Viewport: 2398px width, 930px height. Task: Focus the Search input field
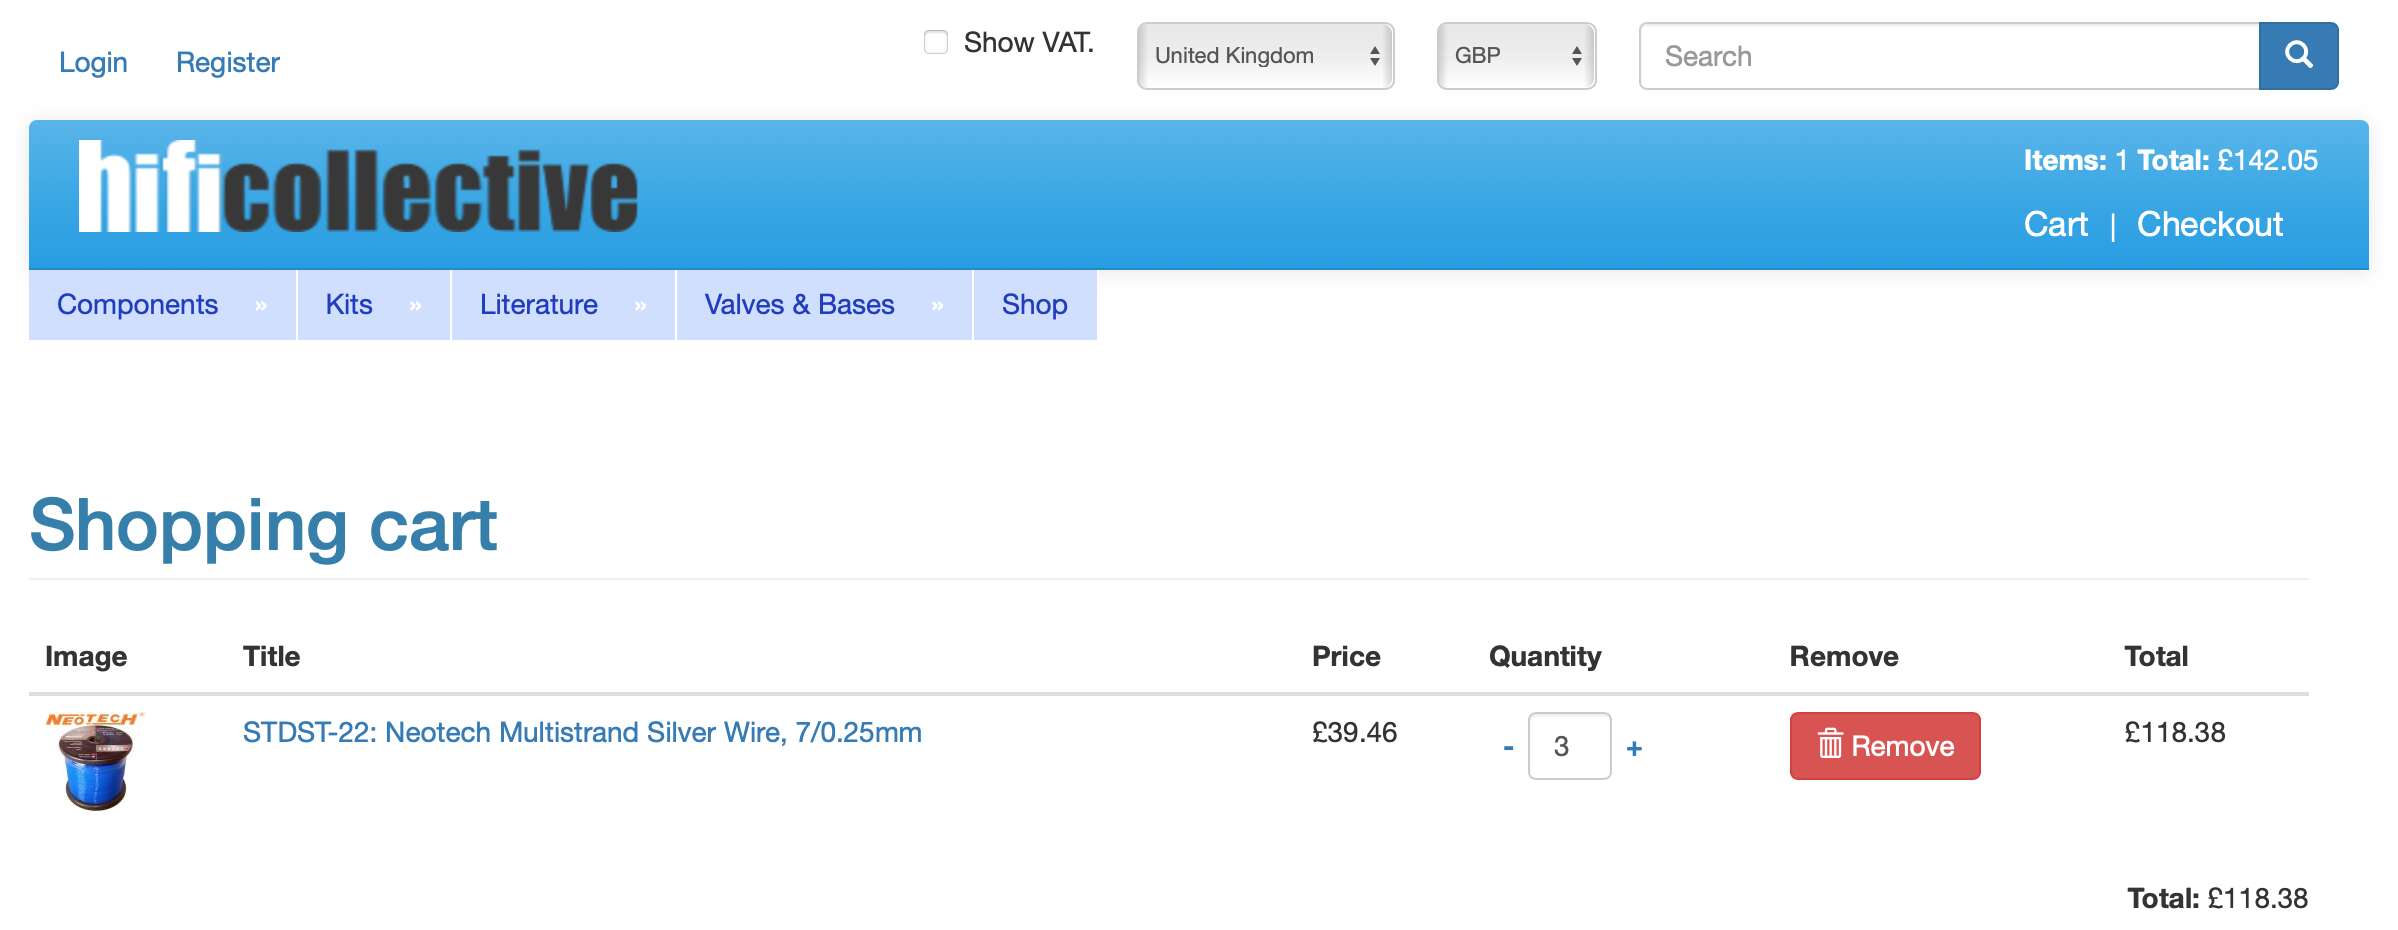pos(1948,56)
